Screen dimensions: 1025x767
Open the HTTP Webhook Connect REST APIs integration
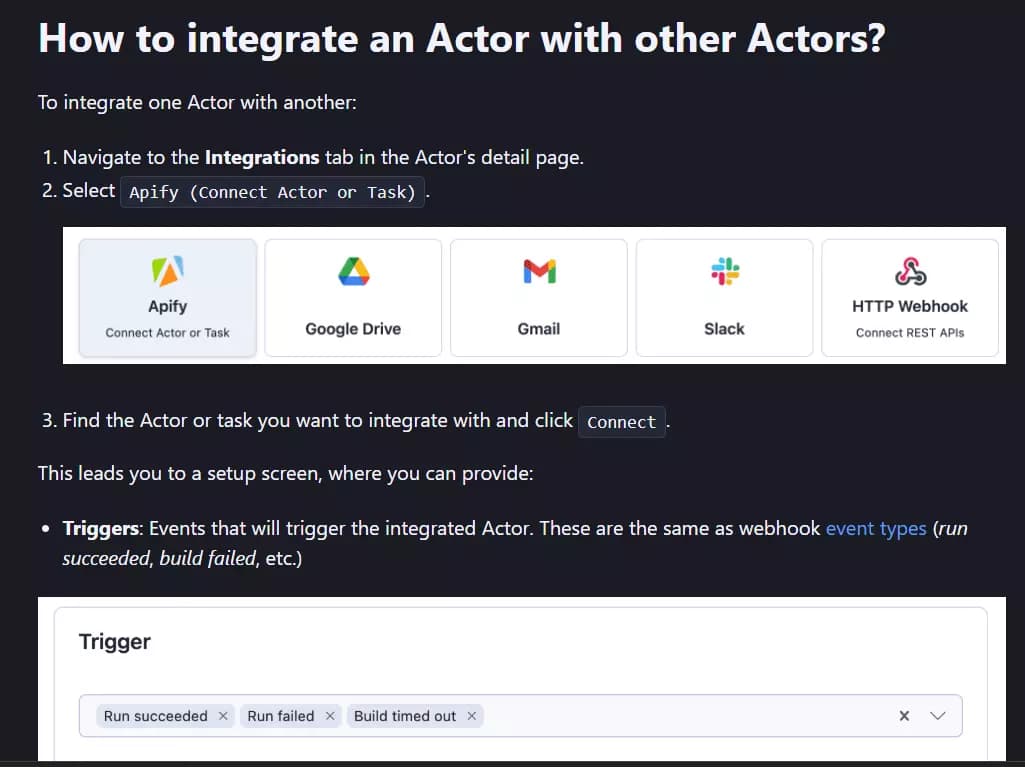point(909,297)
